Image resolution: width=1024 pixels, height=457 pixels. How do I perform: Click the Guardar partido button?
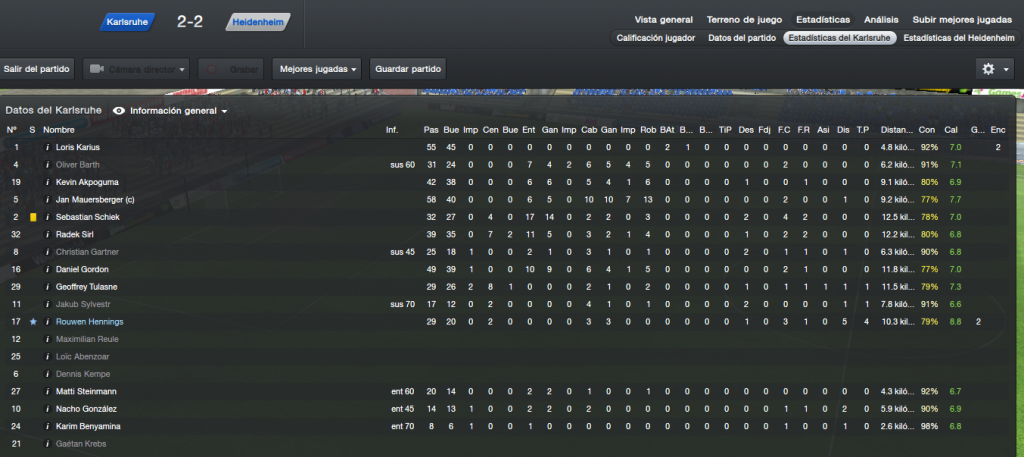pos(408,69)
